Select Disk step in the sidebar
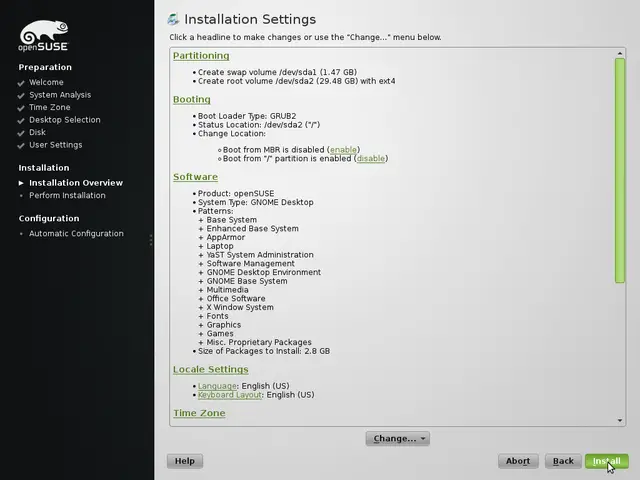This screenshot has height=480, width=640. 37,132
